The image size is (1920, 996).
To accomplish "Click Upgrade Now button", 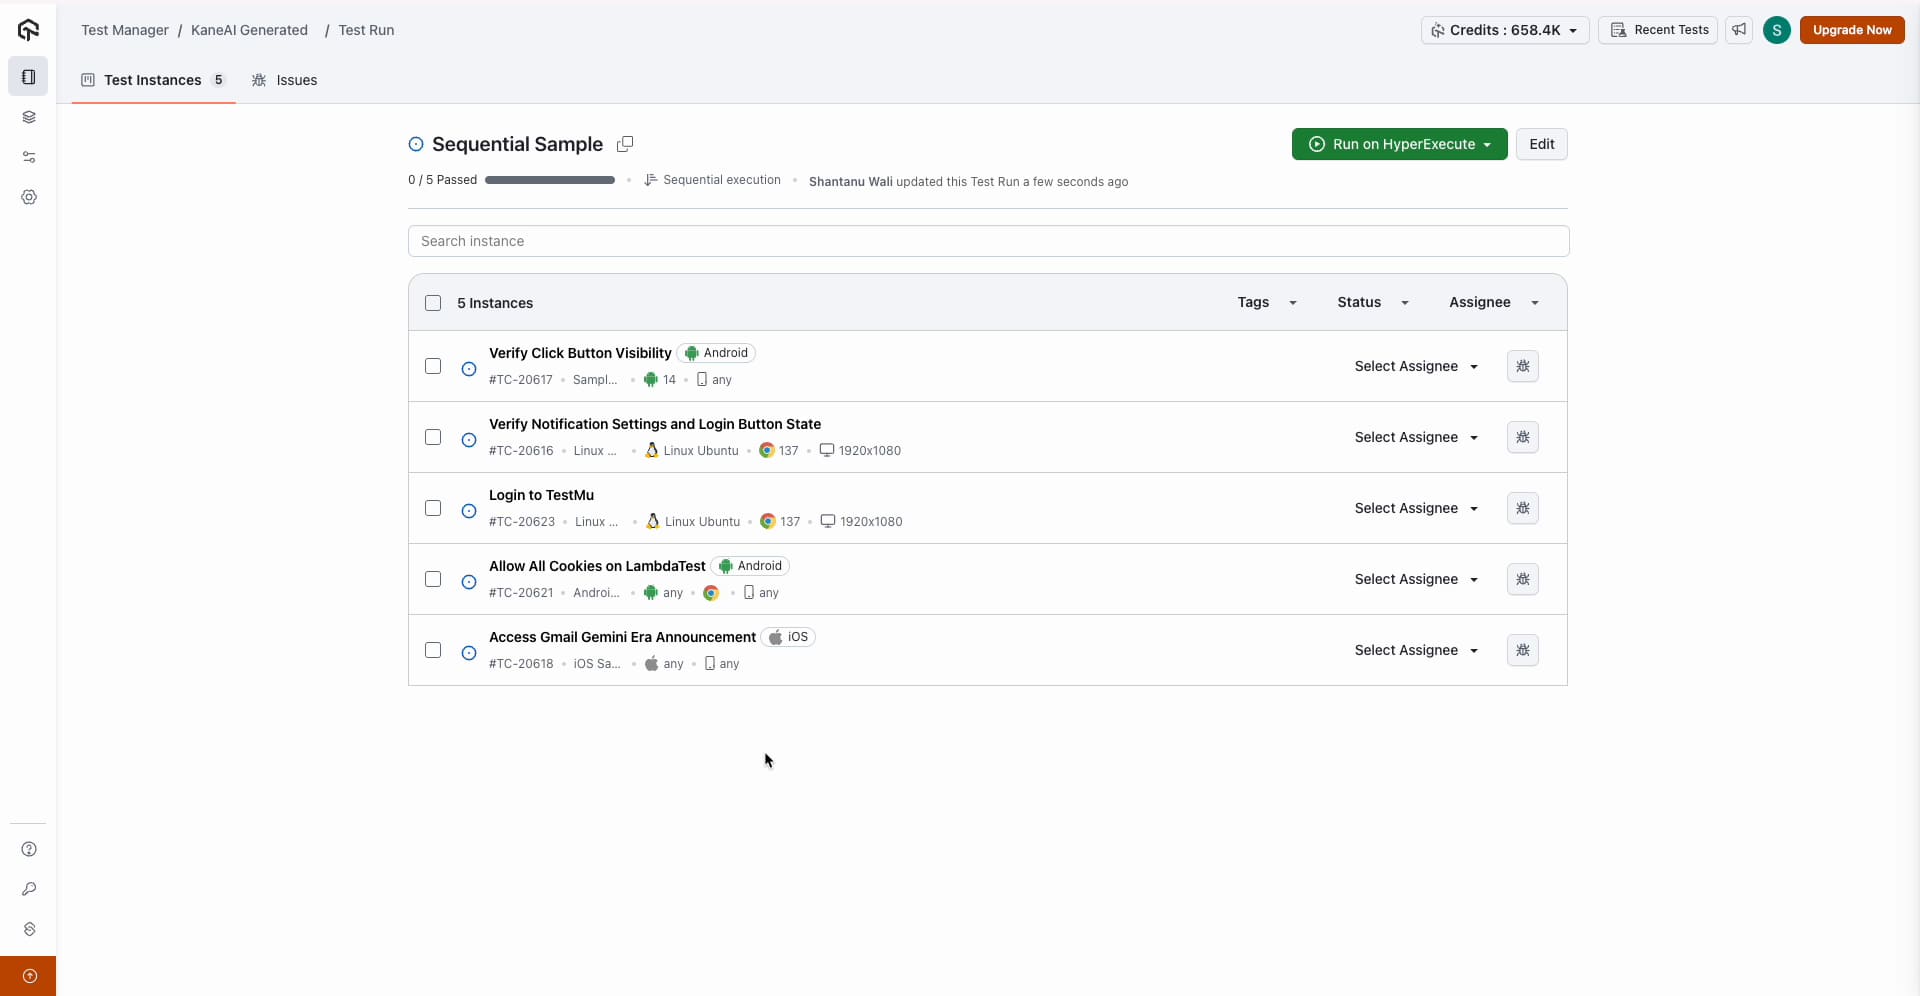I will click(x=1851, y=30).
